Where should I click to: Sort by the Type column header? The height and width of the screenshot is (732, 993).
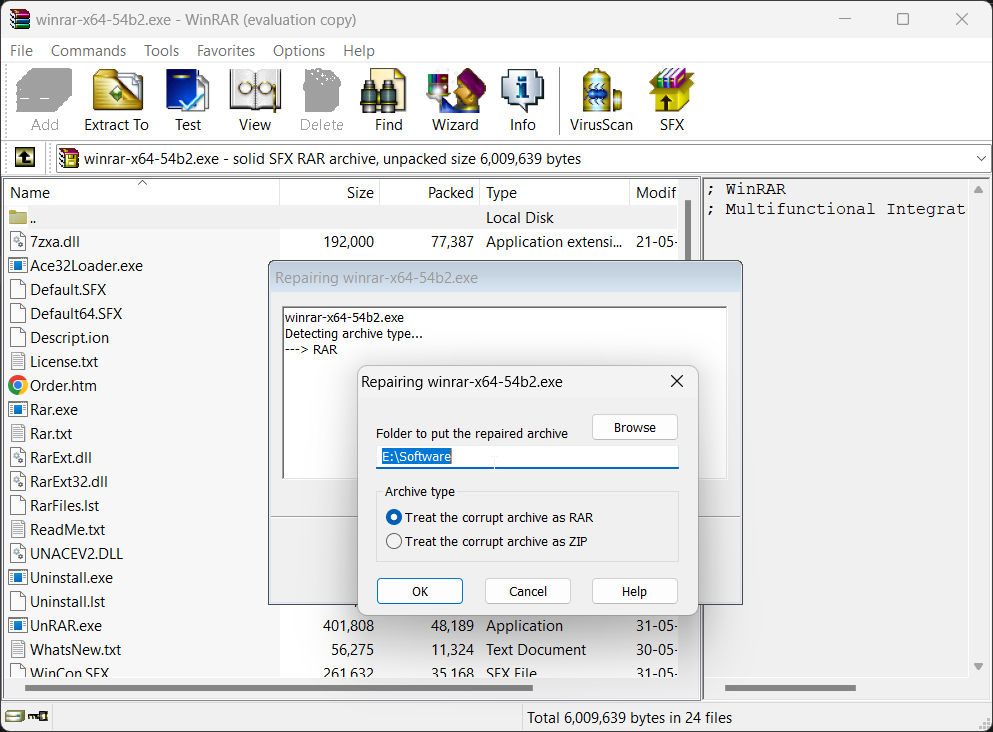pos(555,192)
